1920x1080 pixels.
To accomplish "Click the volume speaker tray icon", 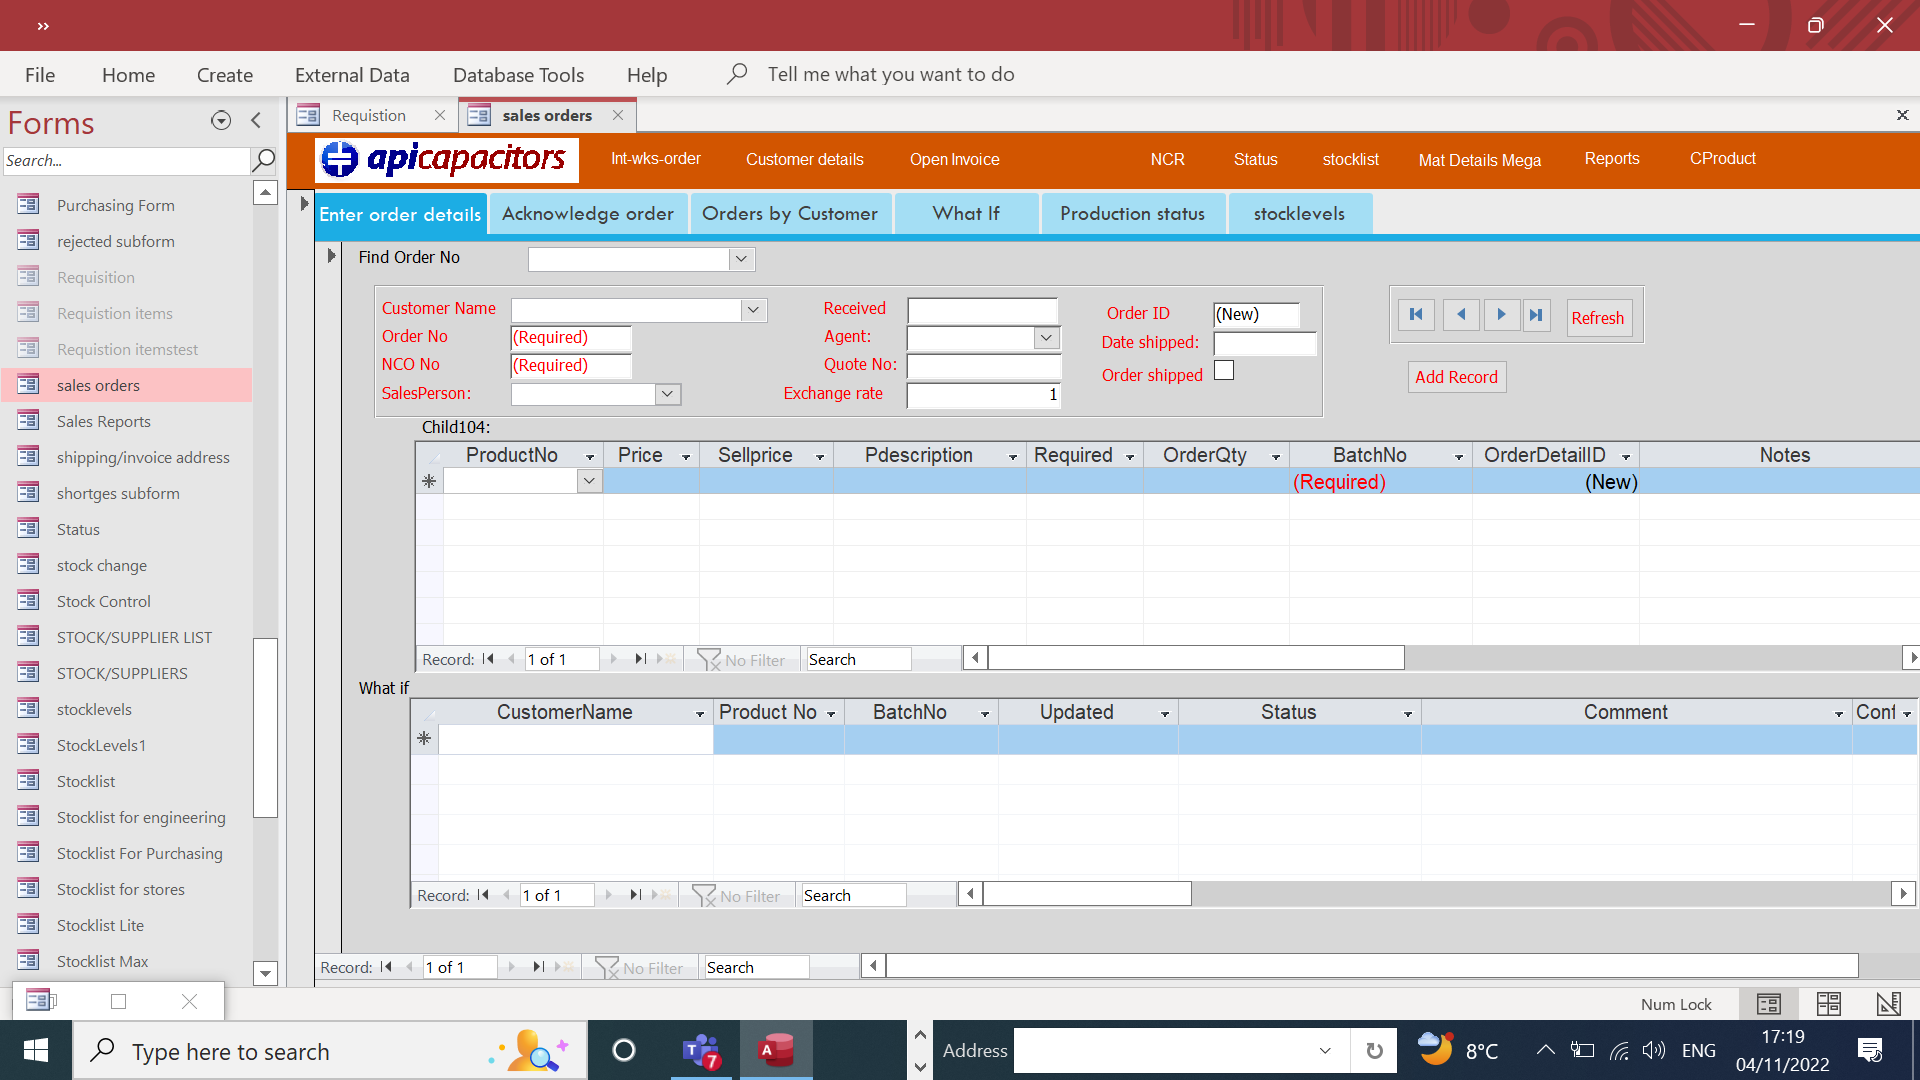I will pyautogui.click(x=1654, y=1050).
